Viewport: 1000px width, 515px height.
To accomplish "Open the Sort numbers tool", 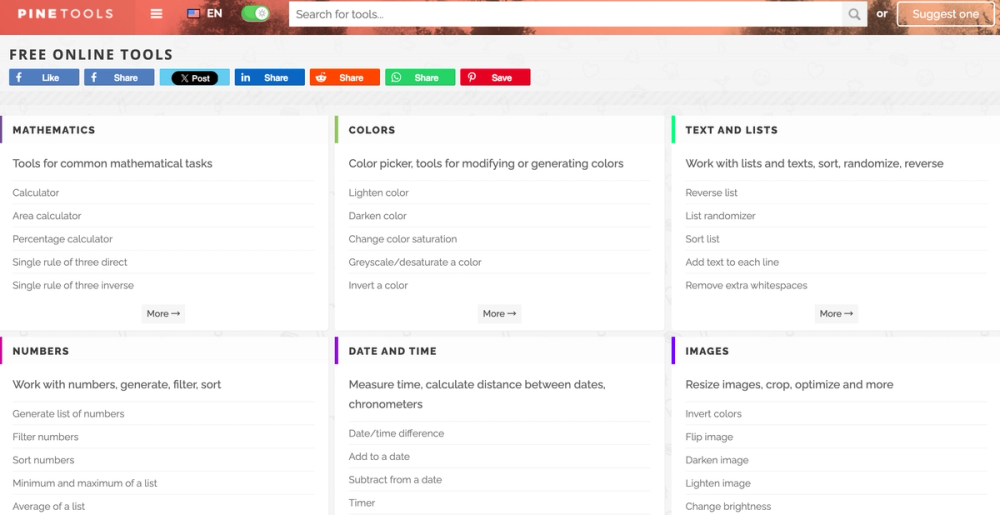I will tap(43, 460).
